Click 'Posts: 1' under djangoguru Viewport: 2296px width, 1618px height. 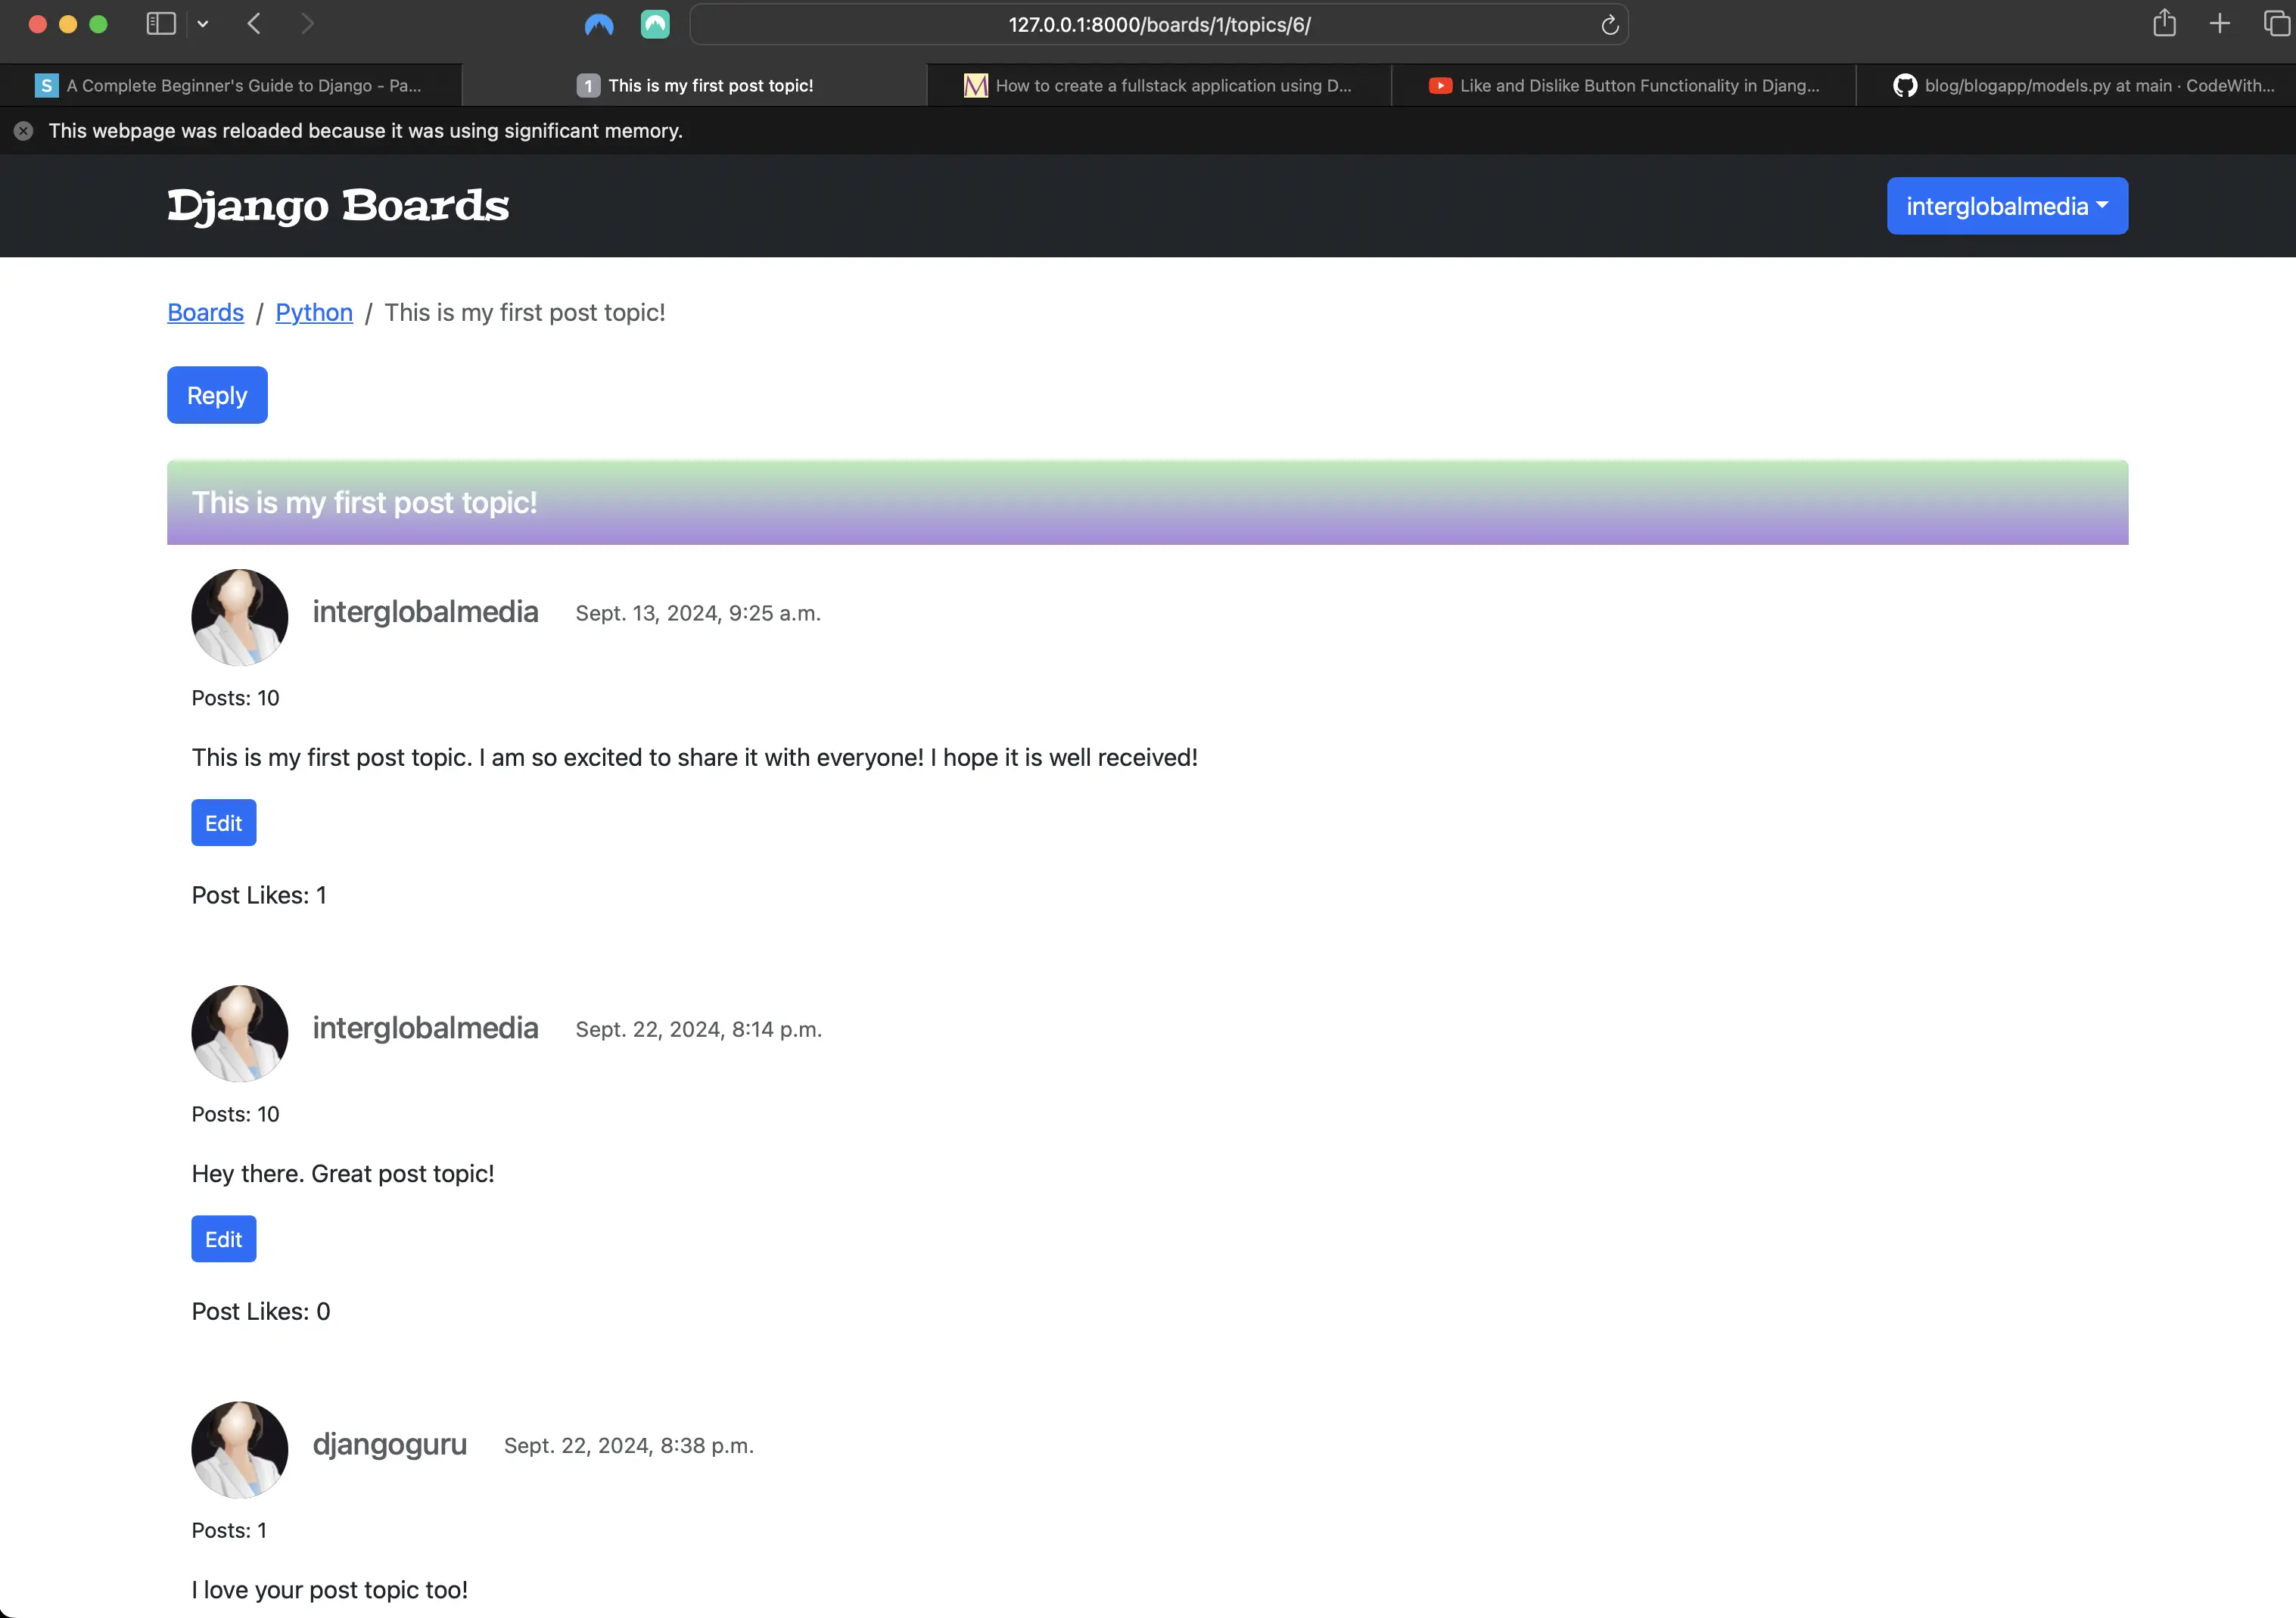tap(229, 1530)
